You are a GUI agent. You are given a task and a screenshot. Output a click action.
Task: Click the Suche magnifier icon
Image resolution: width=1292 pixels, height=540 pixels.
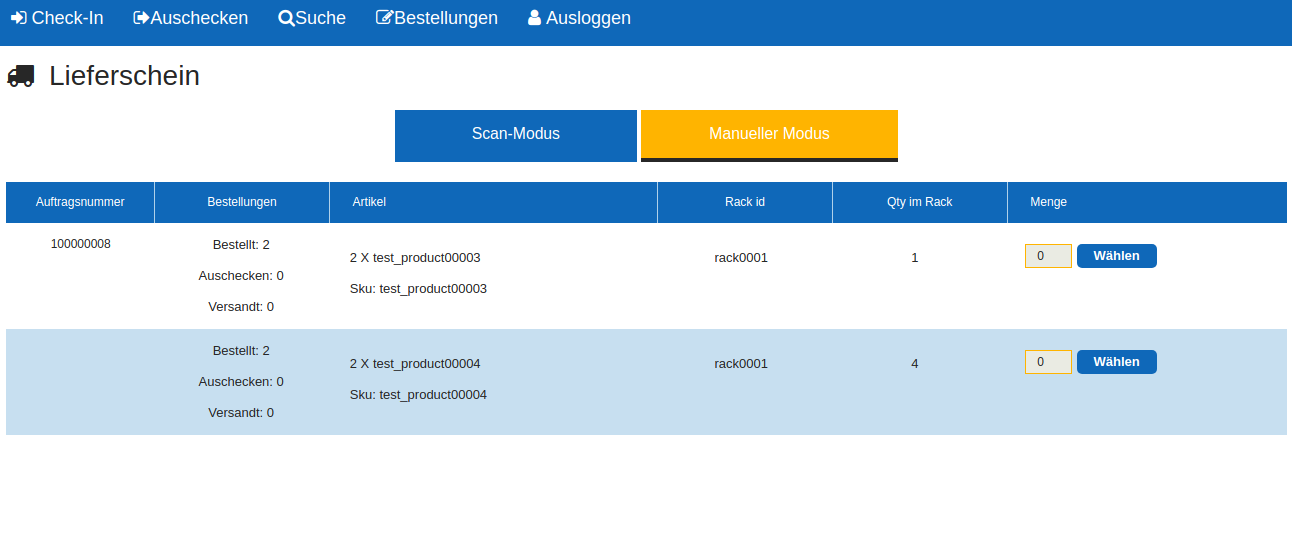coord(286,18)
